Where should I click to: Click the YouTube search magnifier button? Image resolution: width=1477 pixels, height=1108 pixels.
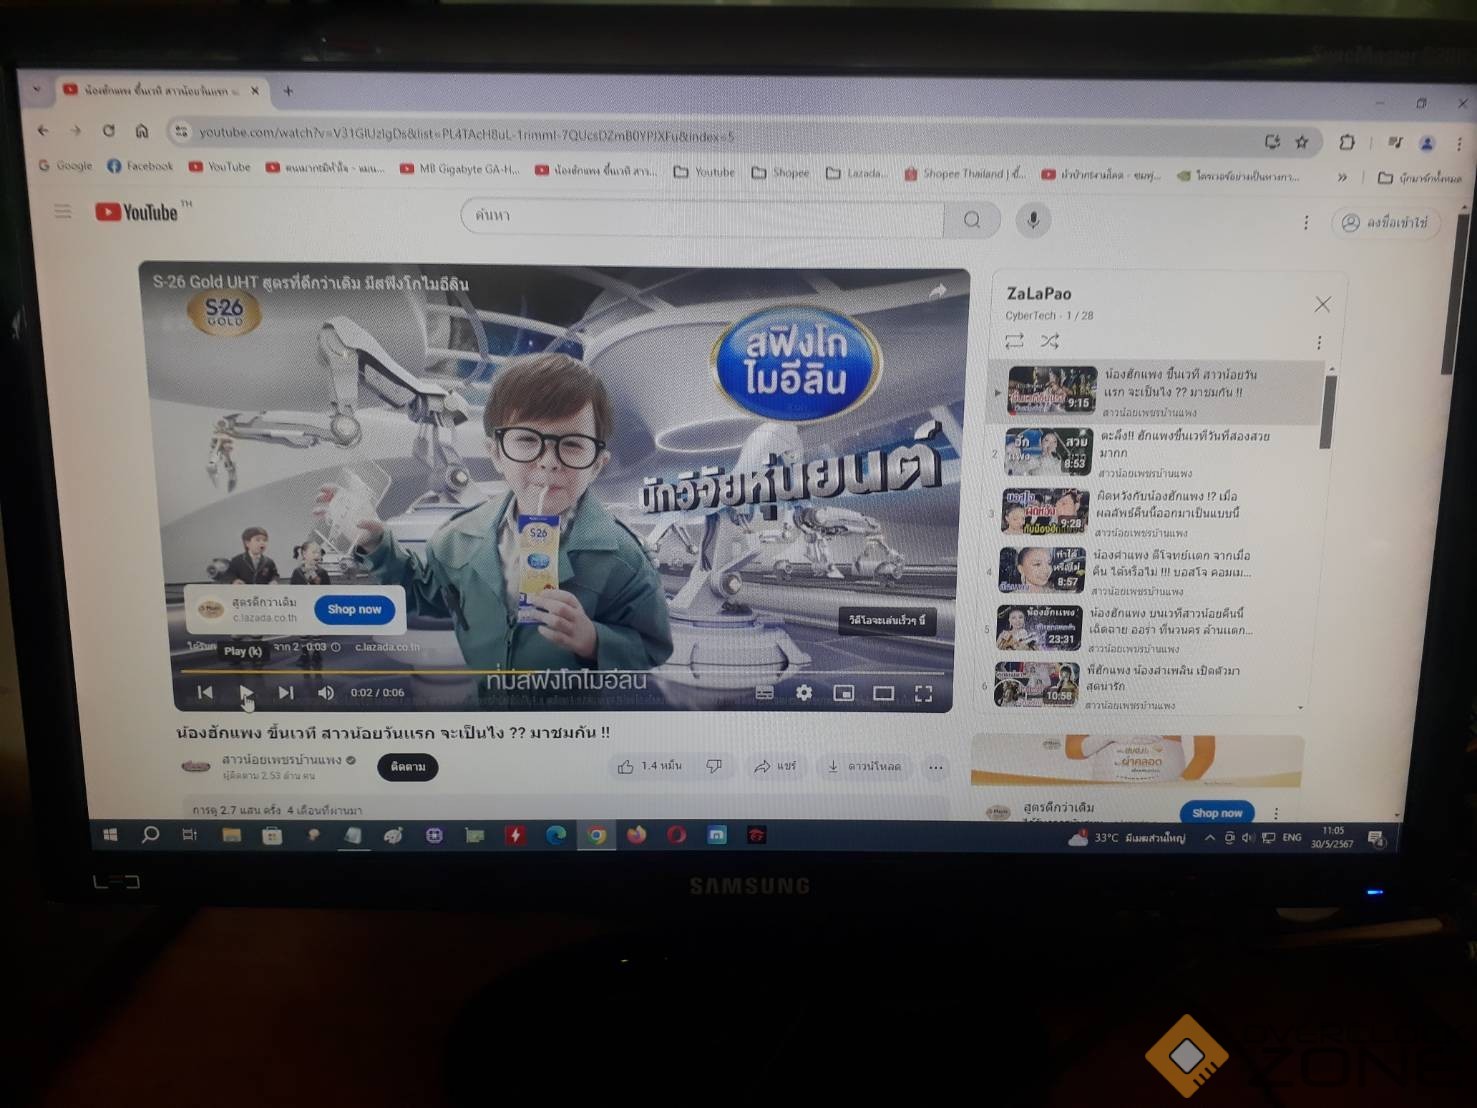972,220
